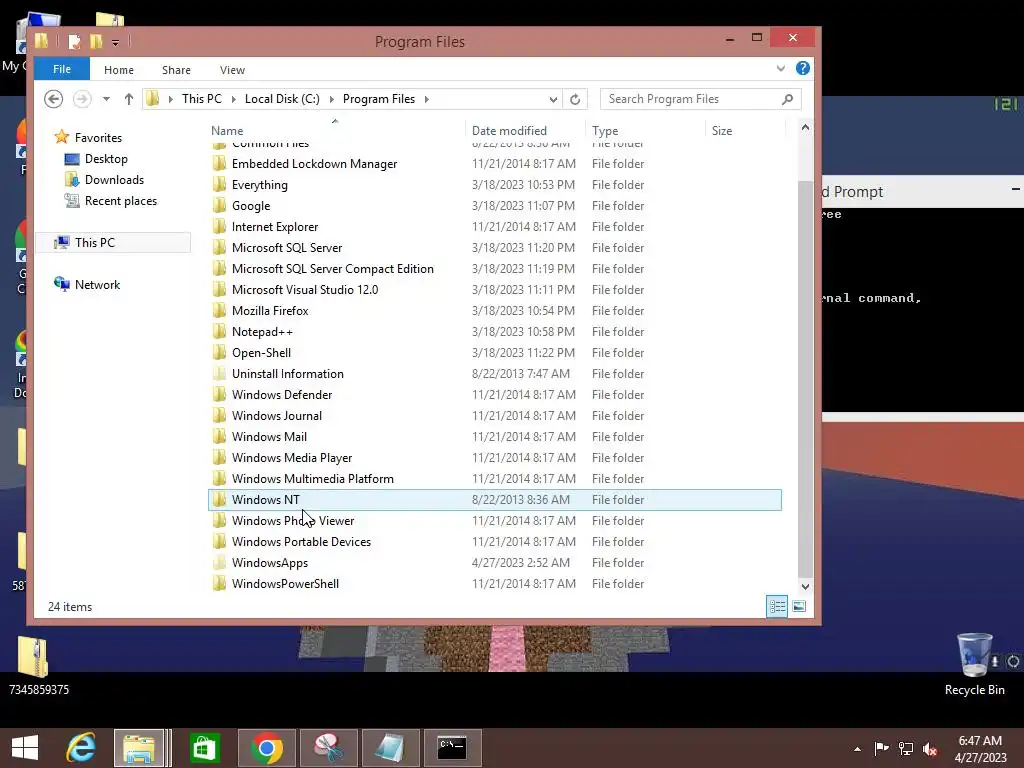Open Quick Access Toolbar customize dropdown
Viewport: 1024px width, 768px height.
click(115, 42)
